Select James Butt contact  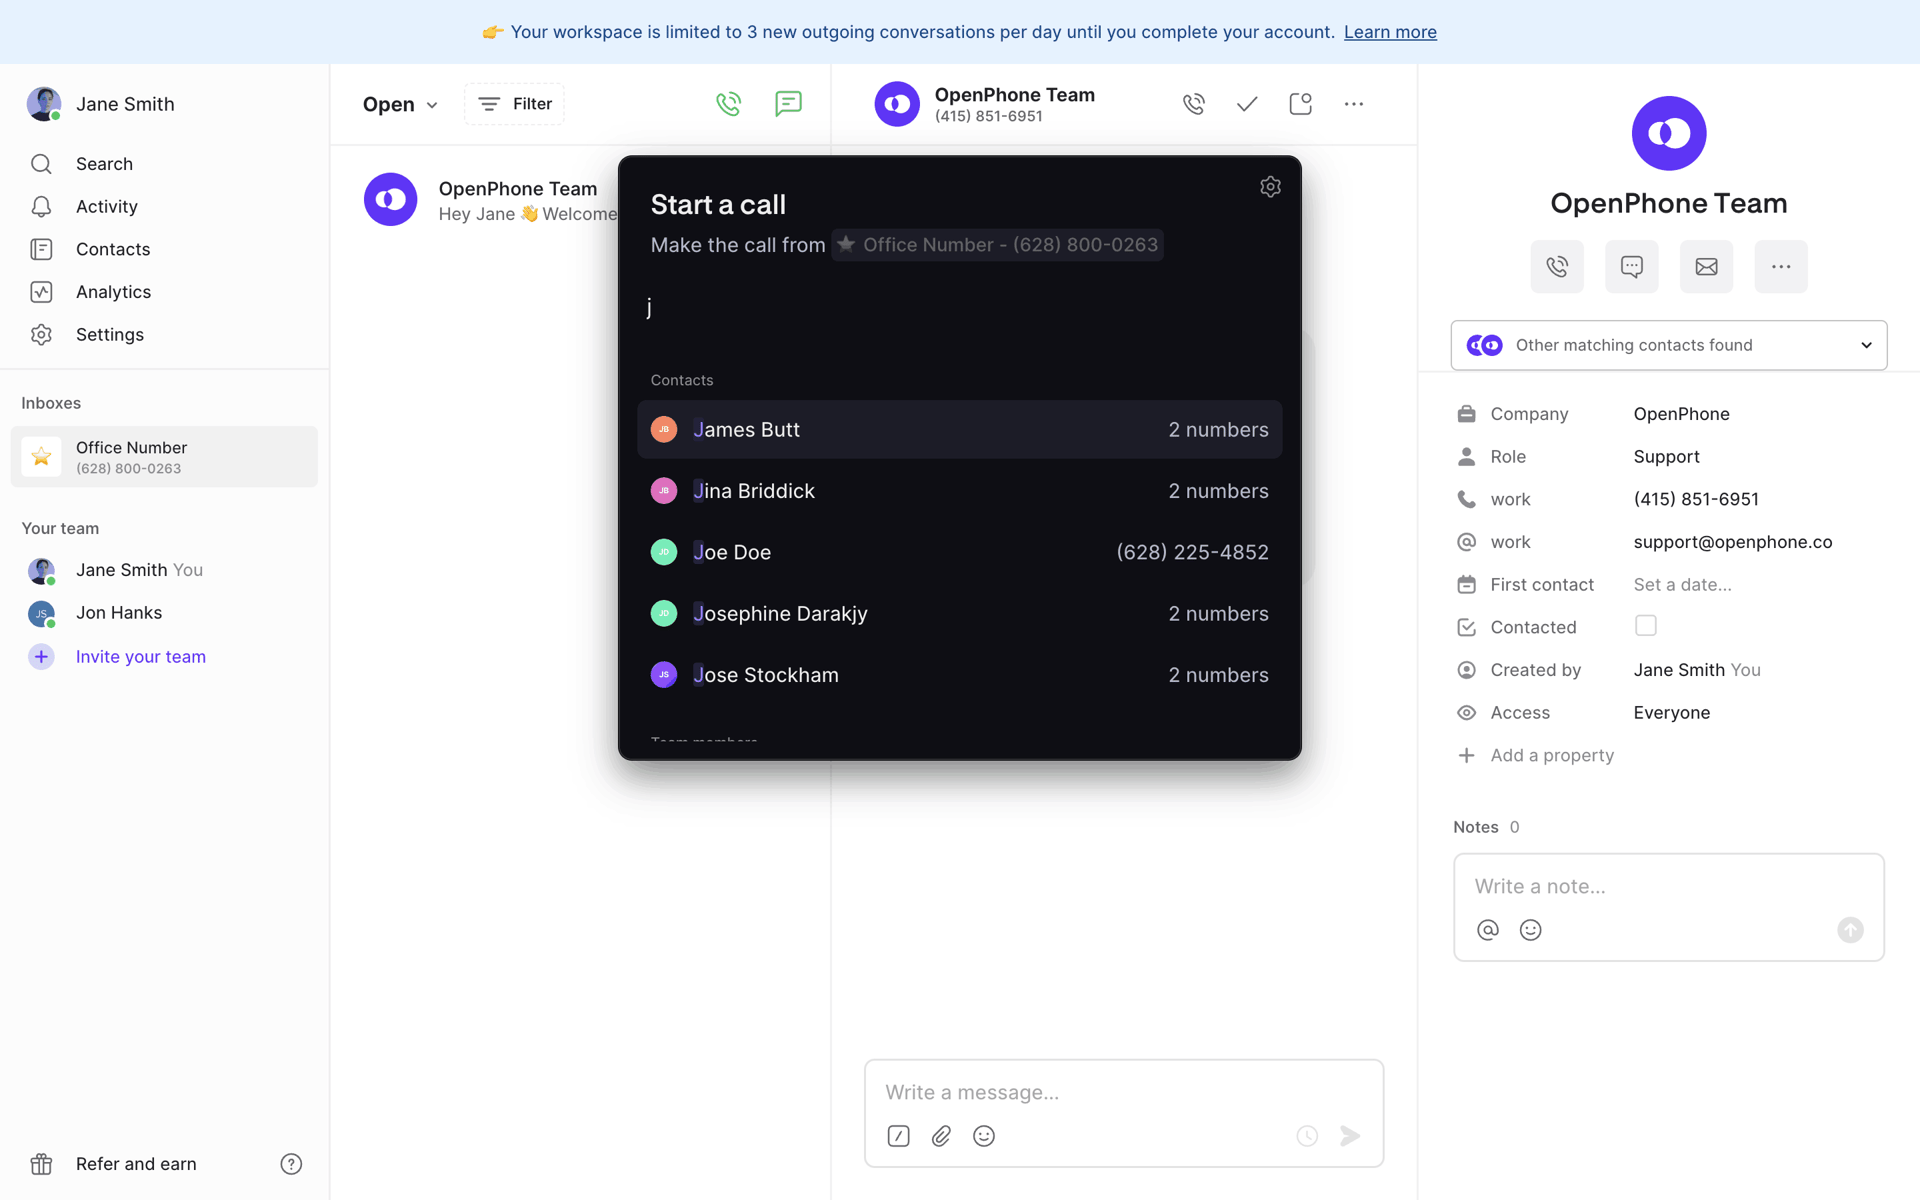coord(960,430)
